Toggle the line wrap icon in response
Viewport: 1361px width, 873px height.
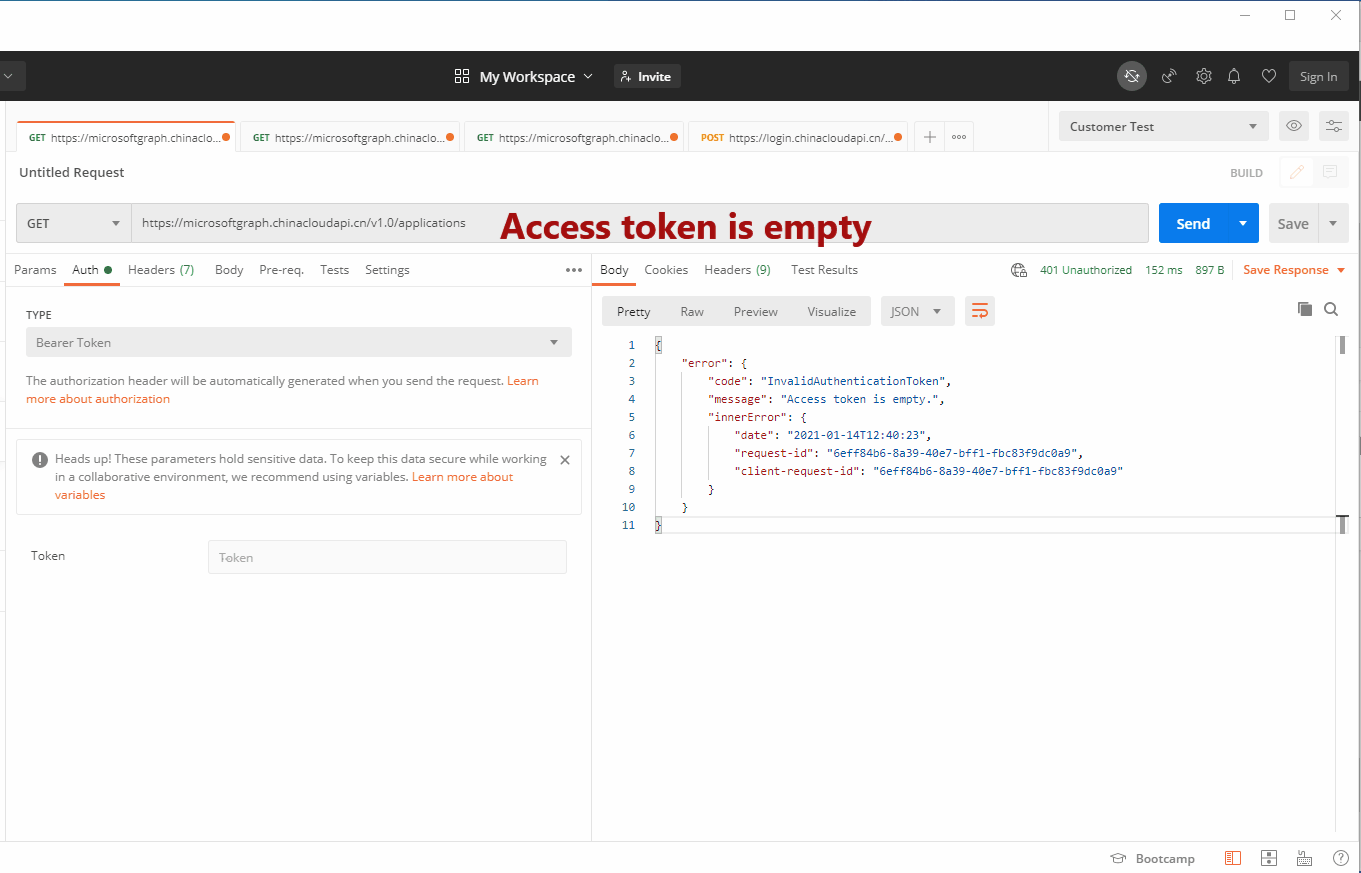click(x=979, y=311)
